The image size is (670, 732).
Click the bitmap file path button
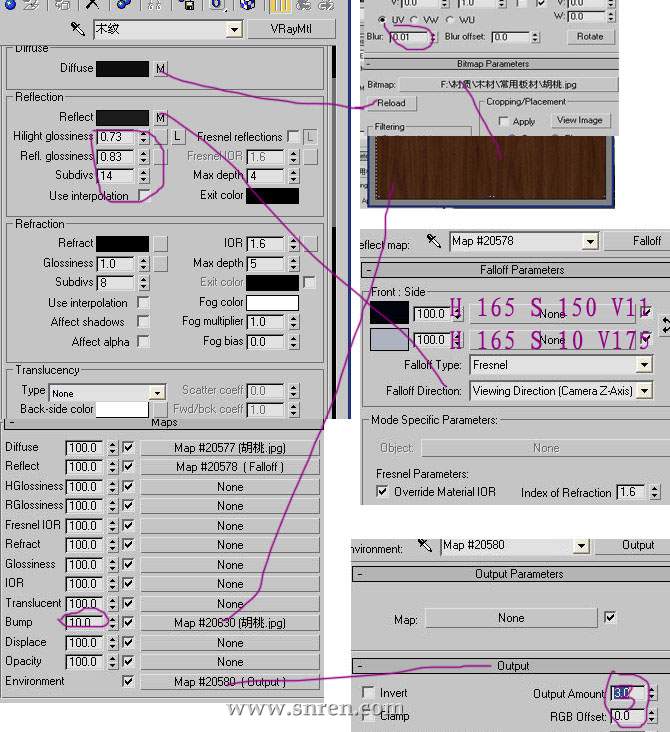[508, 84]
